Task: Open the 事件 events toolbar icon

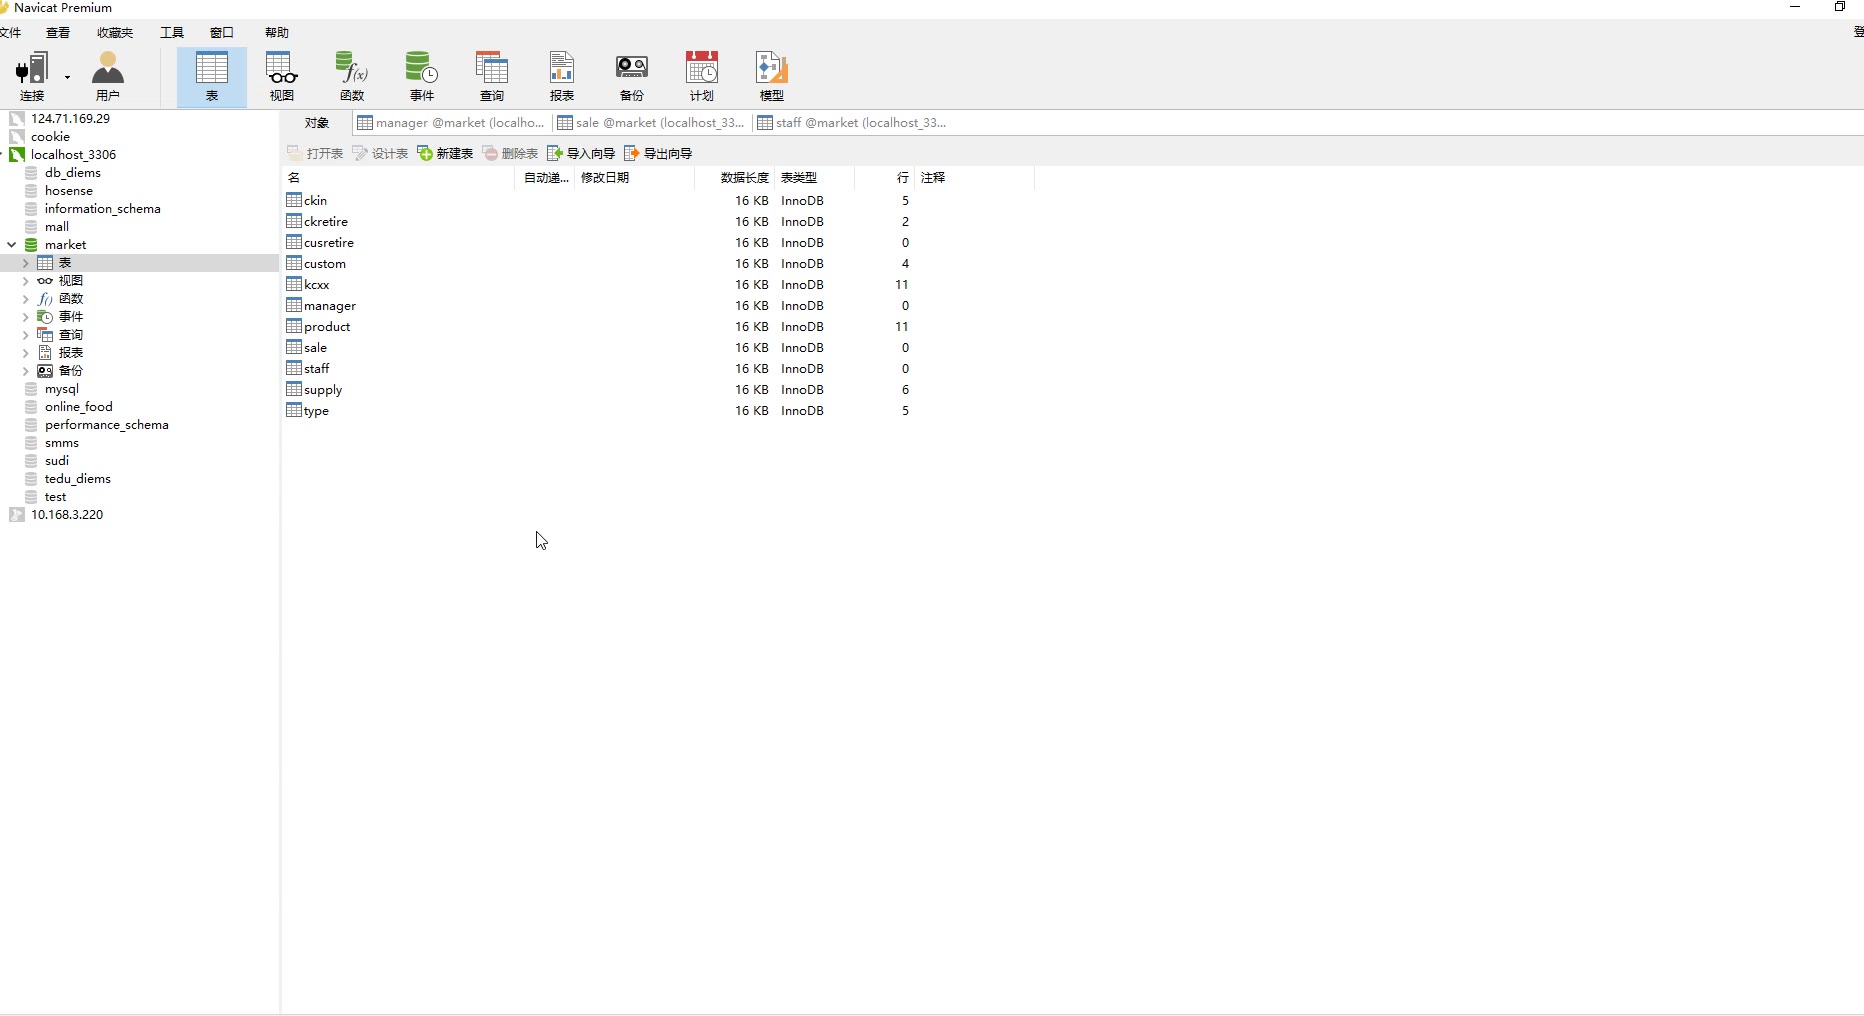Action: click(x=422, y=76)
